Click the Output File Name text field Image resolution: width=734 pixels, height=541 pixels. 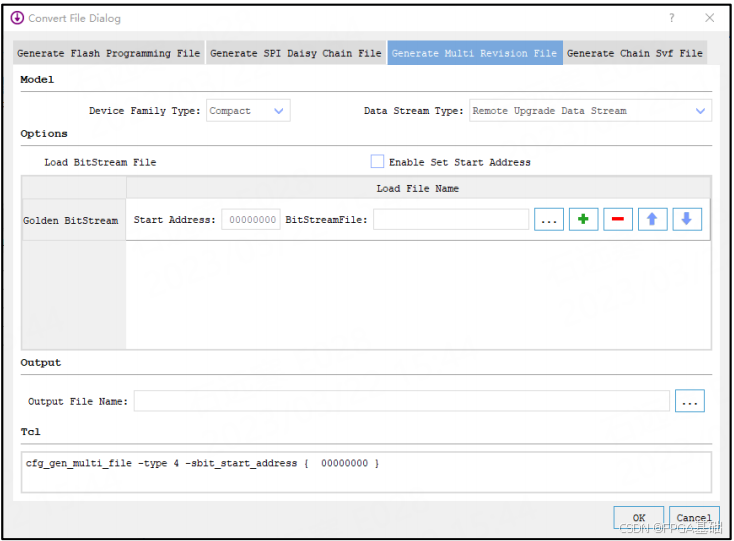coord(402,401)
